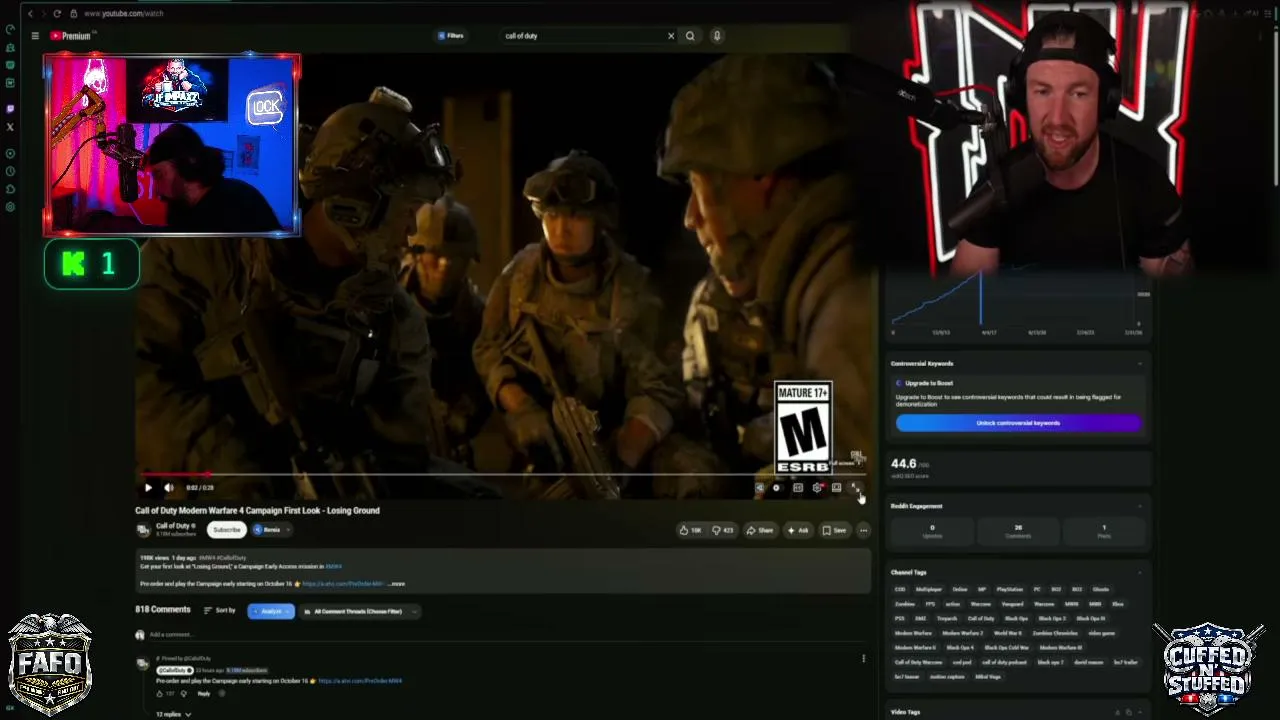Open the X icon in the browser sidebar
This screenshot has width=1280, height=720.
(10, 127)
